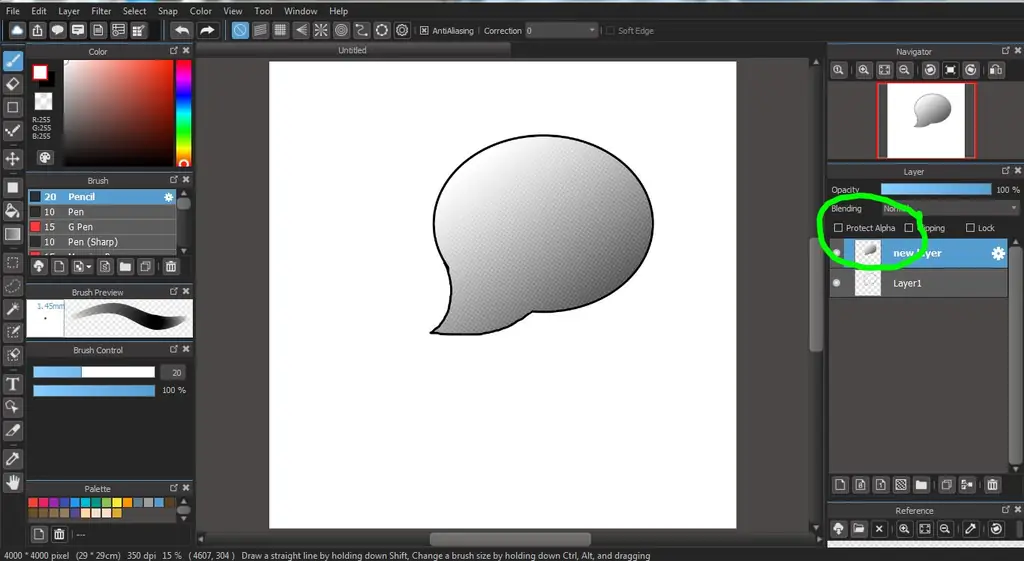The width and height of the screenshot is (1024, 561).
Task: Select the Text tool
Action: (x=12, y=384)
